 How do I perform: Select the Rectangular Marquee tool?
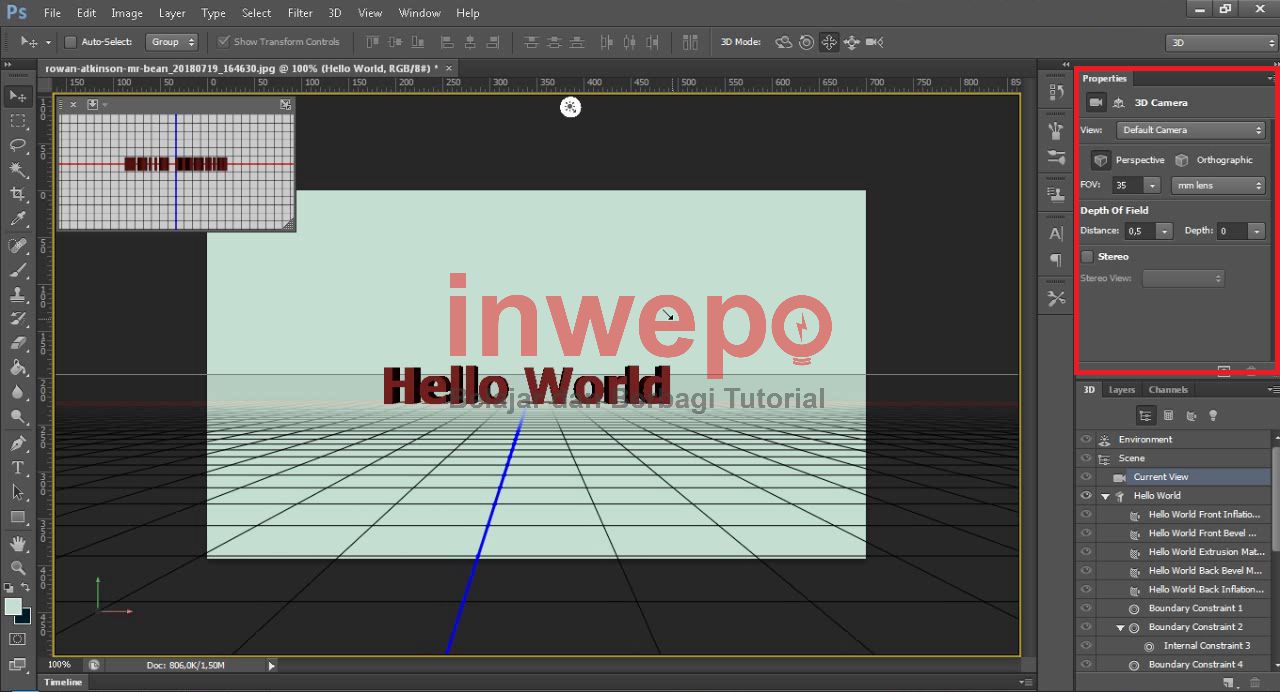click(18, 121)
